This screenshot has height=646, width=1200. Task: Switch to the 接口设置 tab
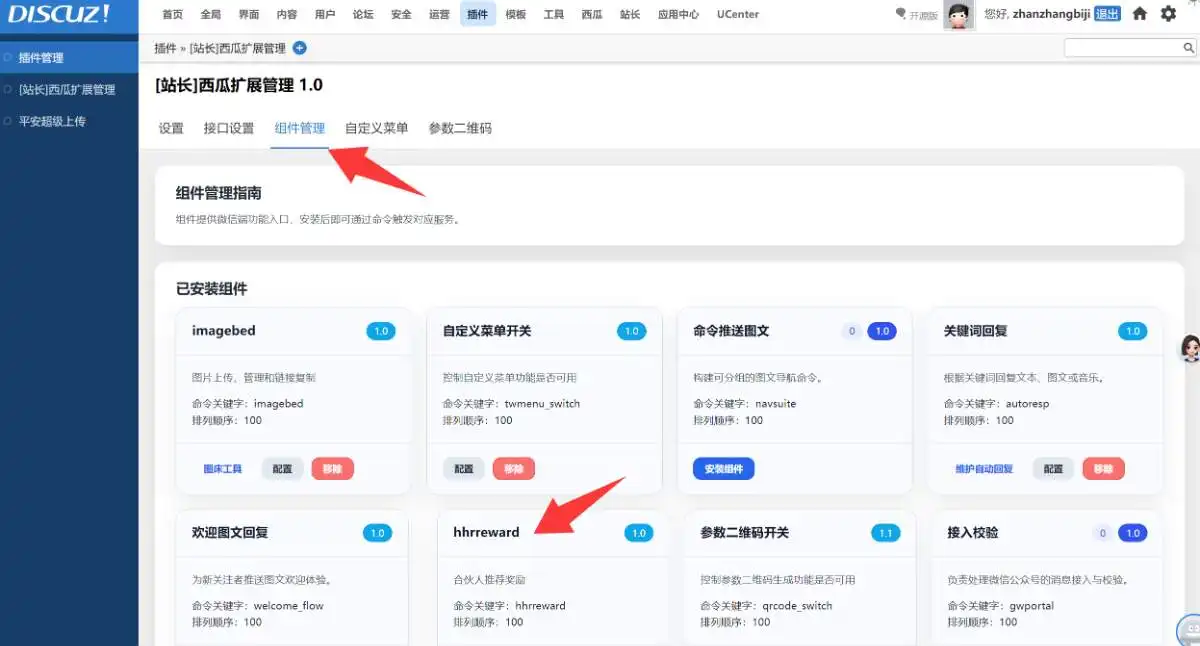tap(229, 128)
